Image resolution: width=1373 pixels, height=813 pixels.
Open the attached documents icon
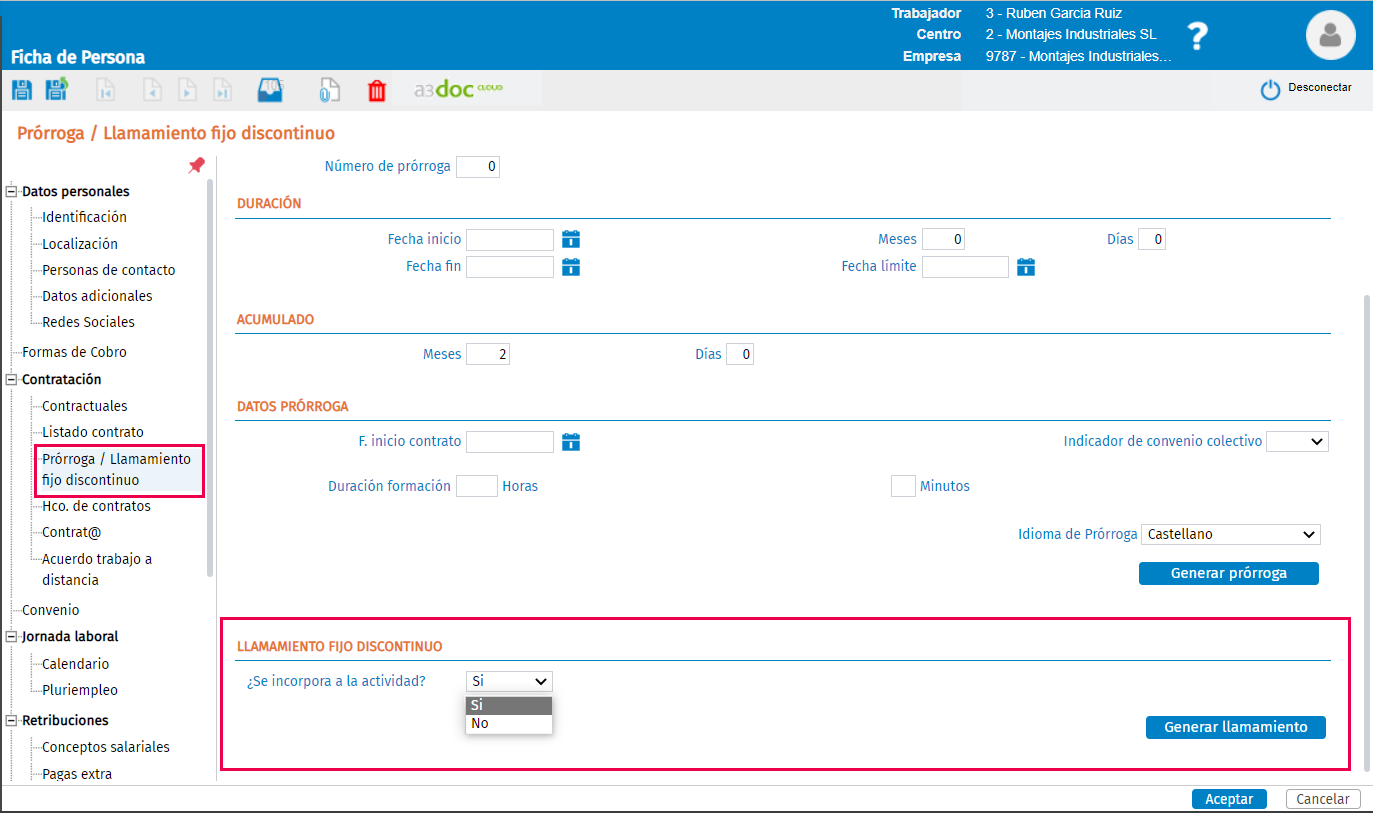click(329, 90)
